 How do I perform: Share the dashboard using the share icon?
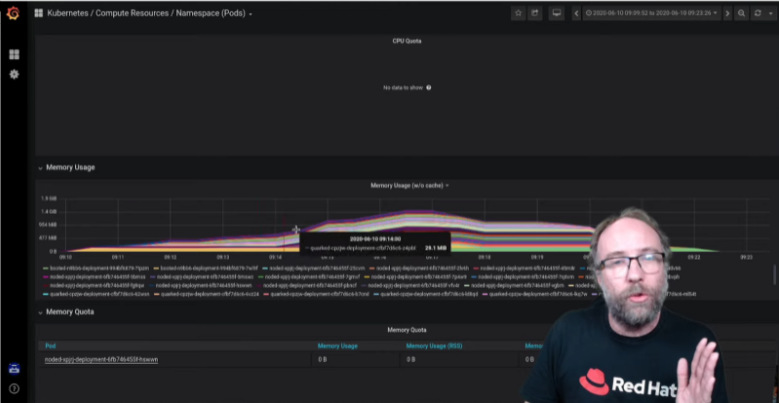pyautogui.click(x=535, y=13)
